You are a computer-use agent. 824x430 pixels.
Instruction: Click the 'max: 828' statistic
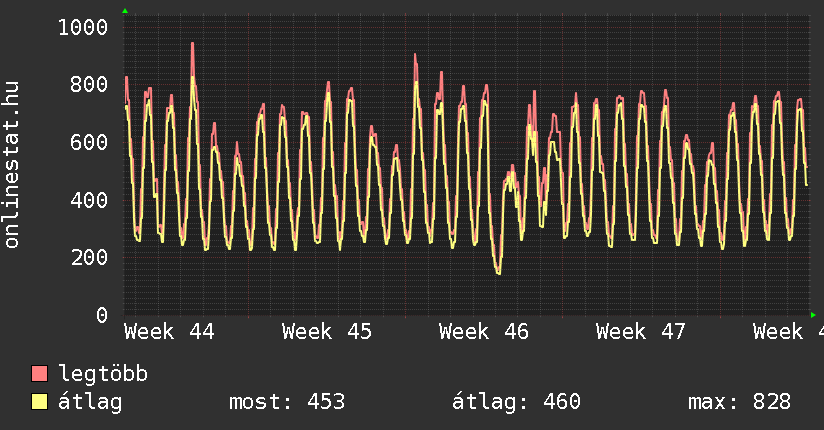[x=739, y=402]
